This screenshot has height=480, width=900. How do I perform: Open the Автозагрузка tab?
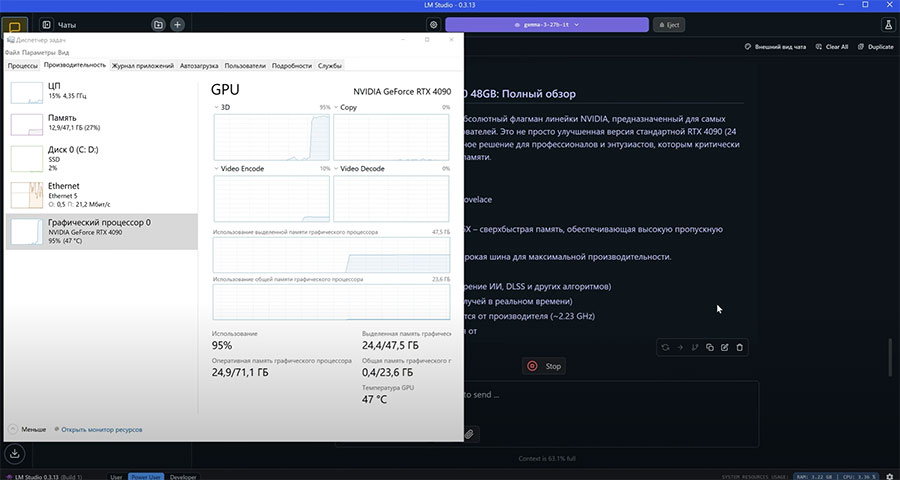pos(199,65)
